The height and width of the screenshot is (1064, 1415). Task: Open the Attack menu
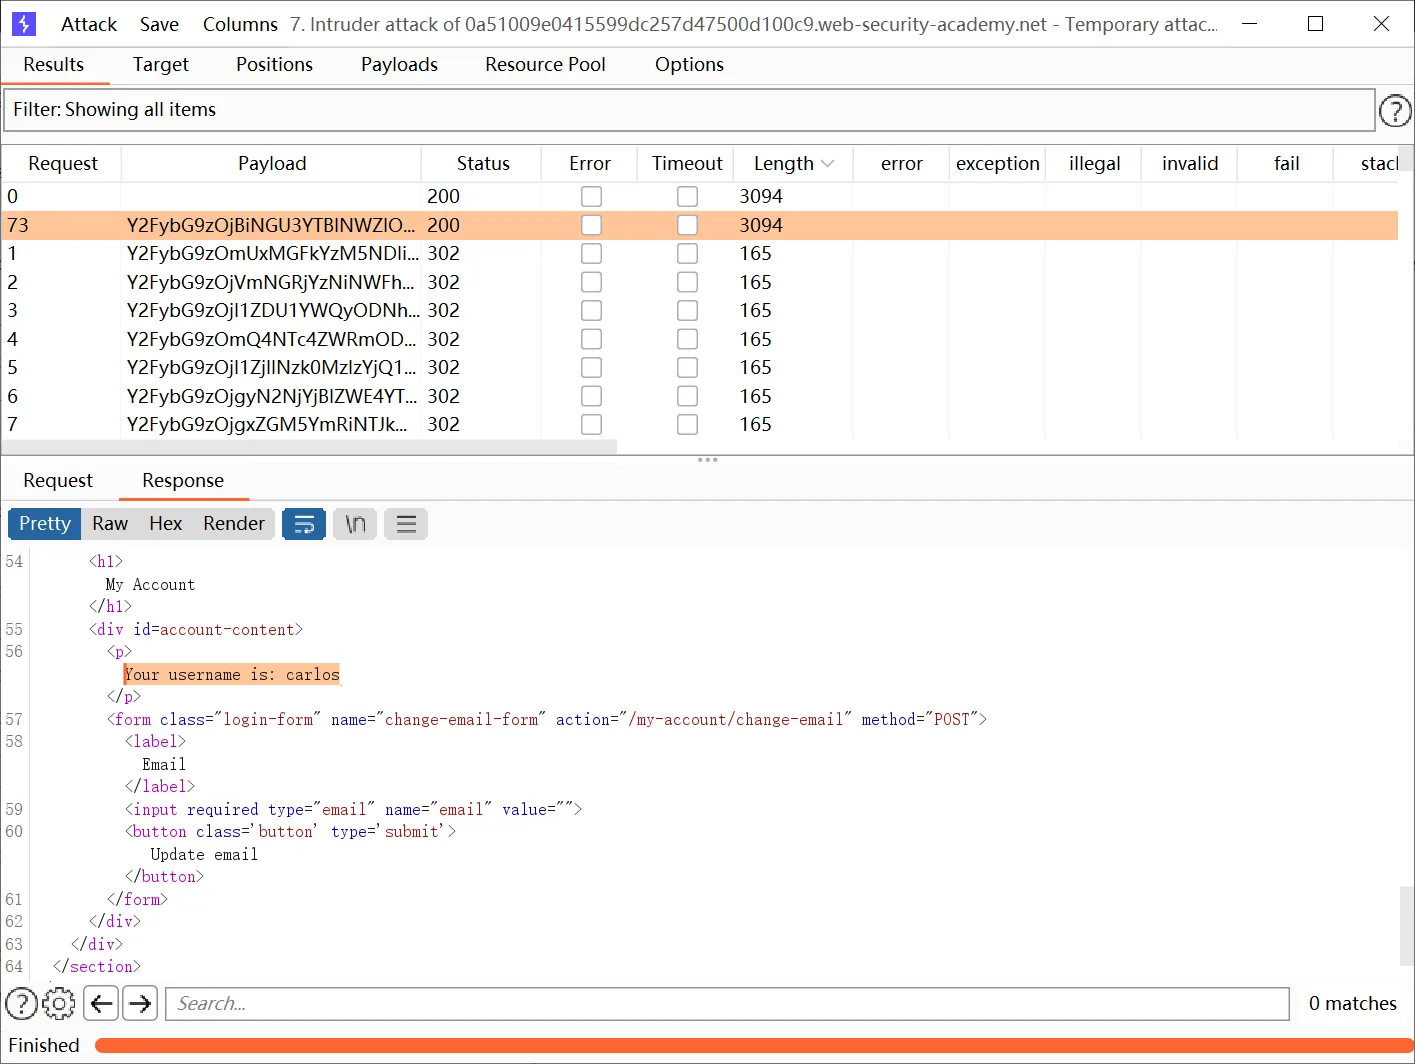point(89,24)
